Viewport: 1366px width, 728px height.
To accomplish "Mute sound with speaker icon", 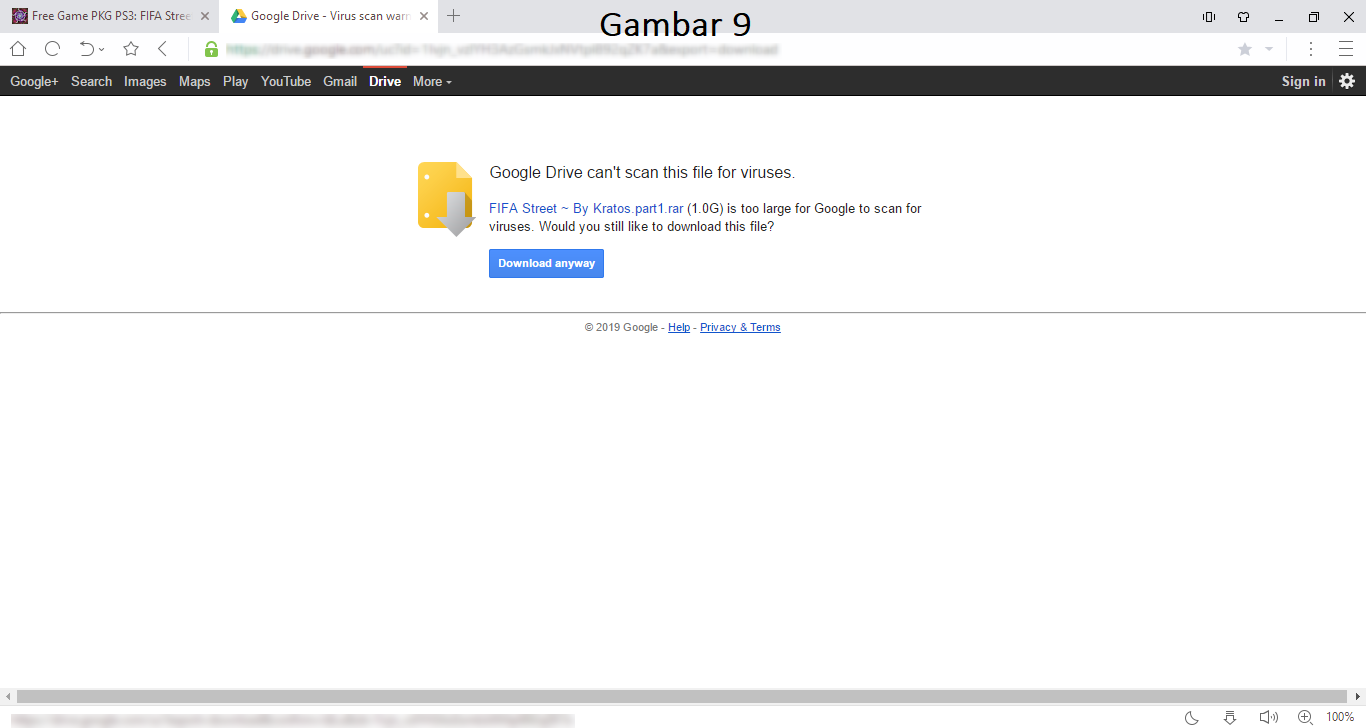I will [1268, 717].
